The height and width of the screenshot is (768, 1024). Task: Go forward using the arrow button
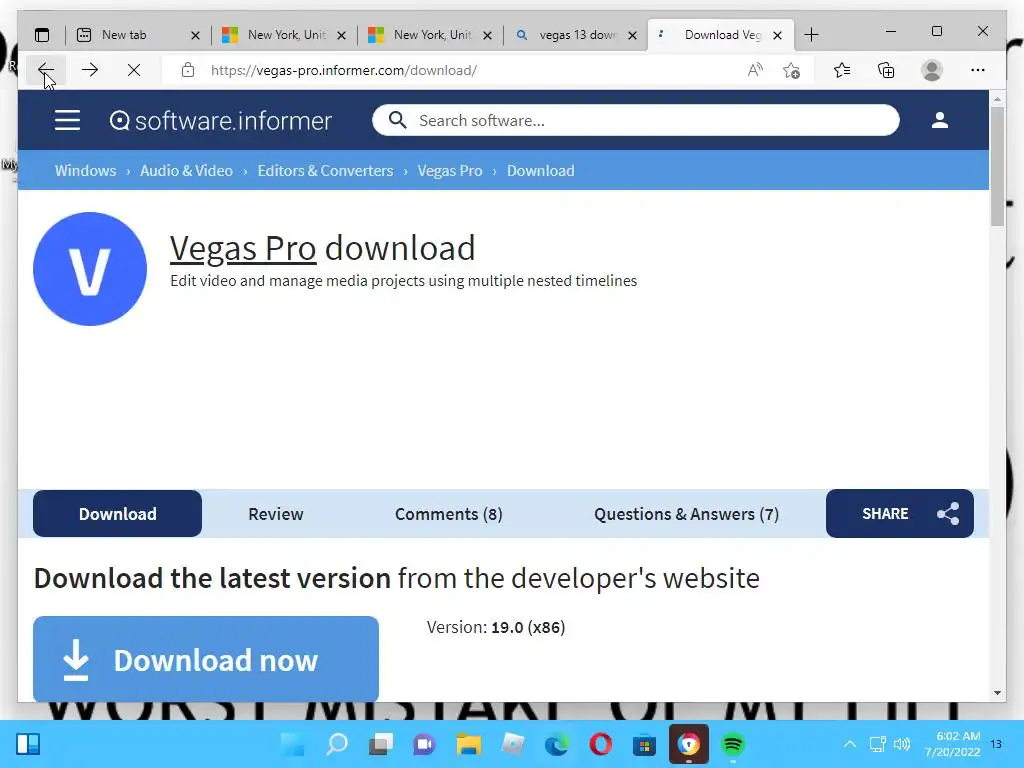90,70
